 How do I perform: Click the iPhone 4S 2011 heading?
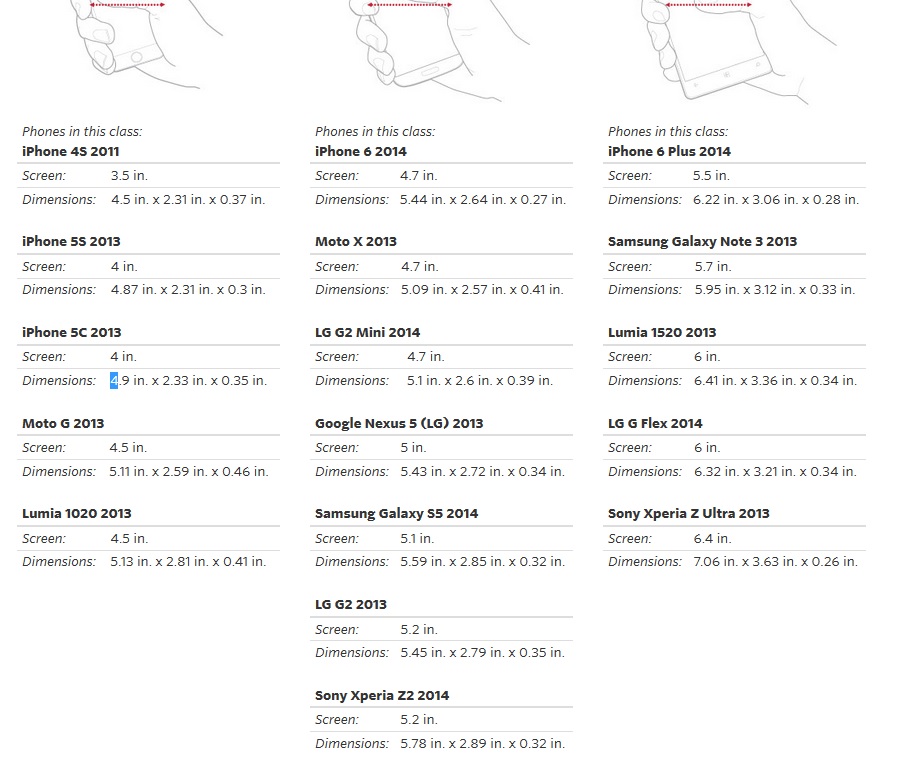click(70, 152)
